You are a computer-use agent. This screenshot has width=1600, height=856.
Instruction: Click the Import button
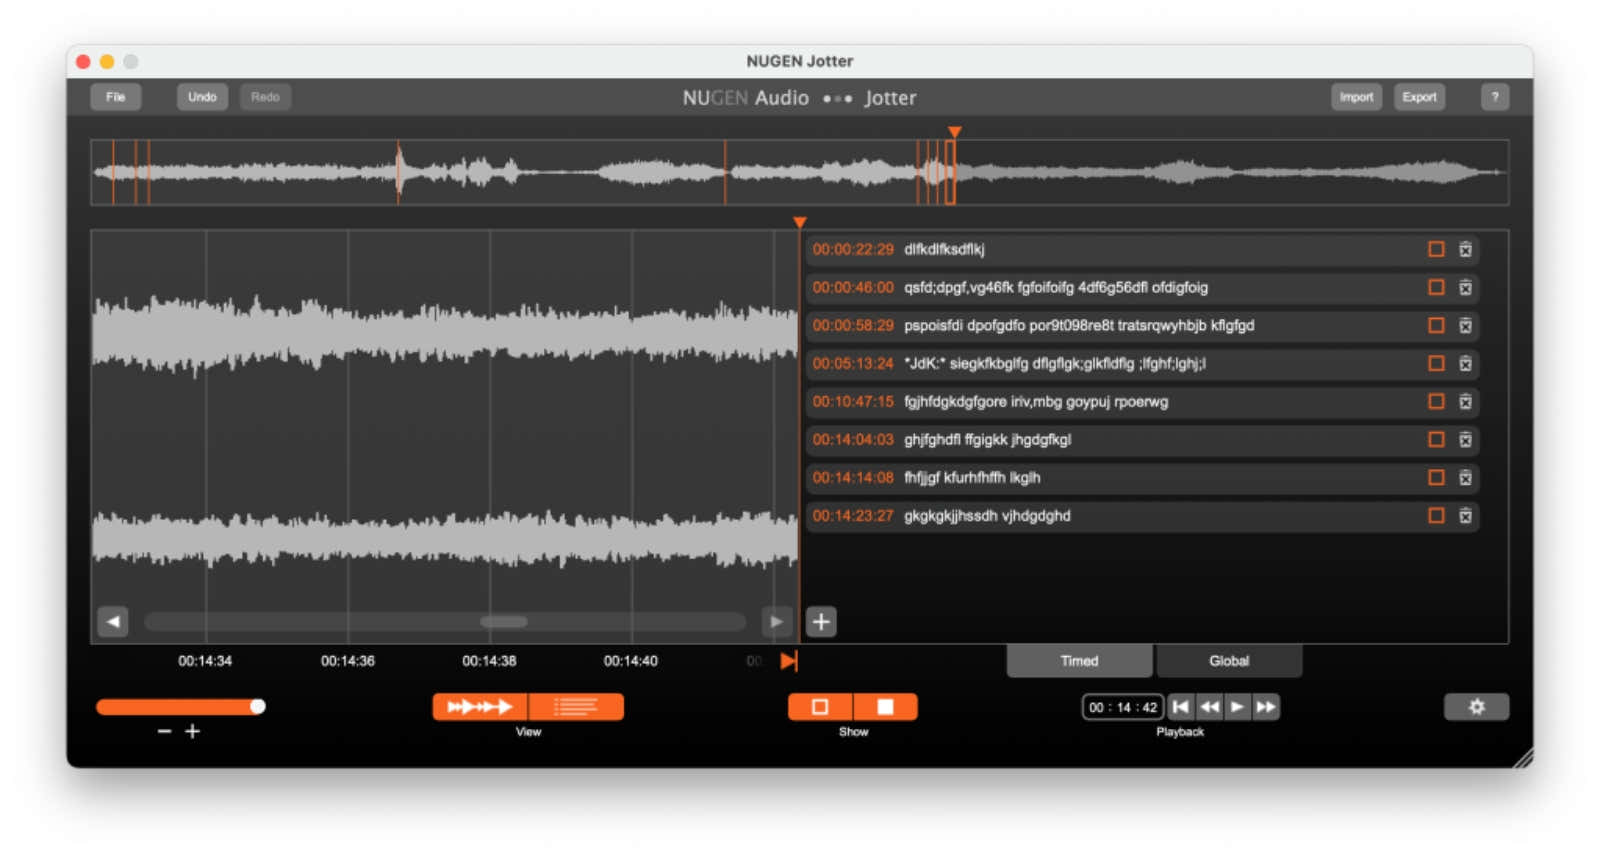tap(1356, 97)
